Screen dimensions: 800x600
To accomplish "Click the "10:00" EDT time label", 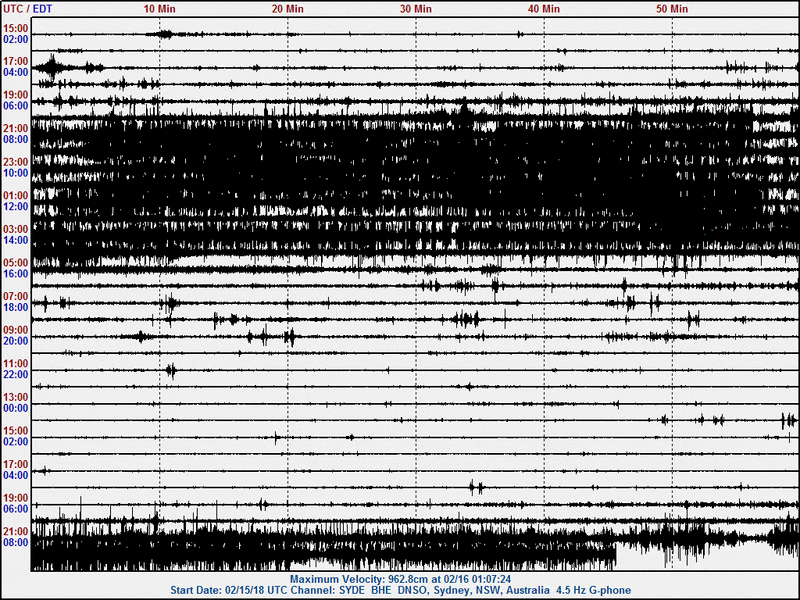I will pos(16,173).
